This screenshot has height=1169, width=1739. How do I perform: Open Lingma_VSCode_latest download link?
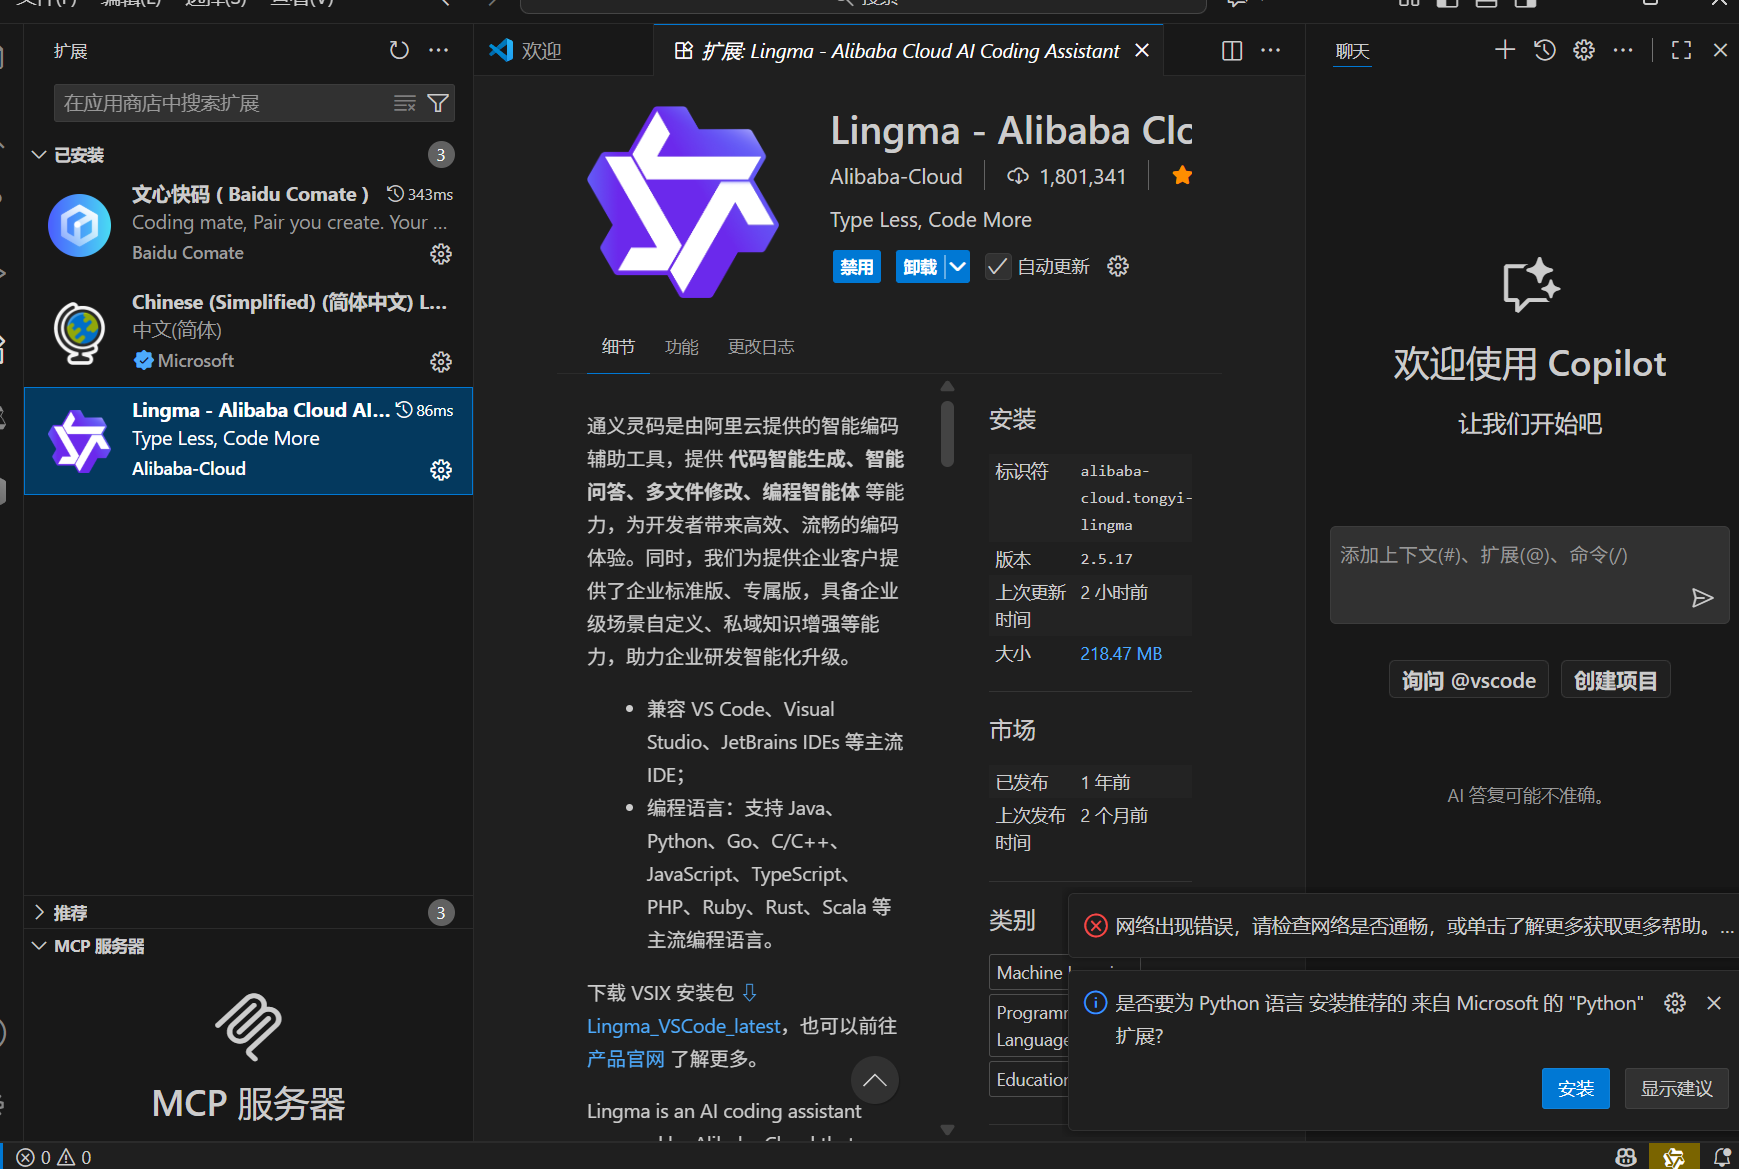pyautogui.click(x=683, y=1026)
